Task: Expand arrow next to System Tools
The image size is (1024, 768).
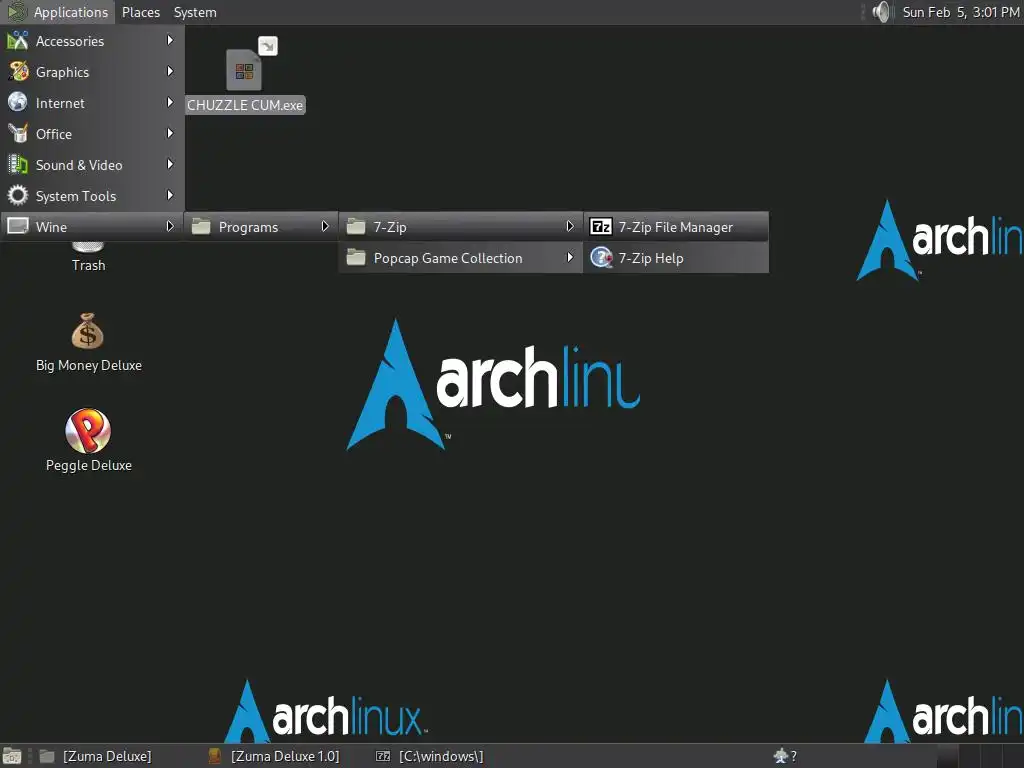Action: [170, 195]
